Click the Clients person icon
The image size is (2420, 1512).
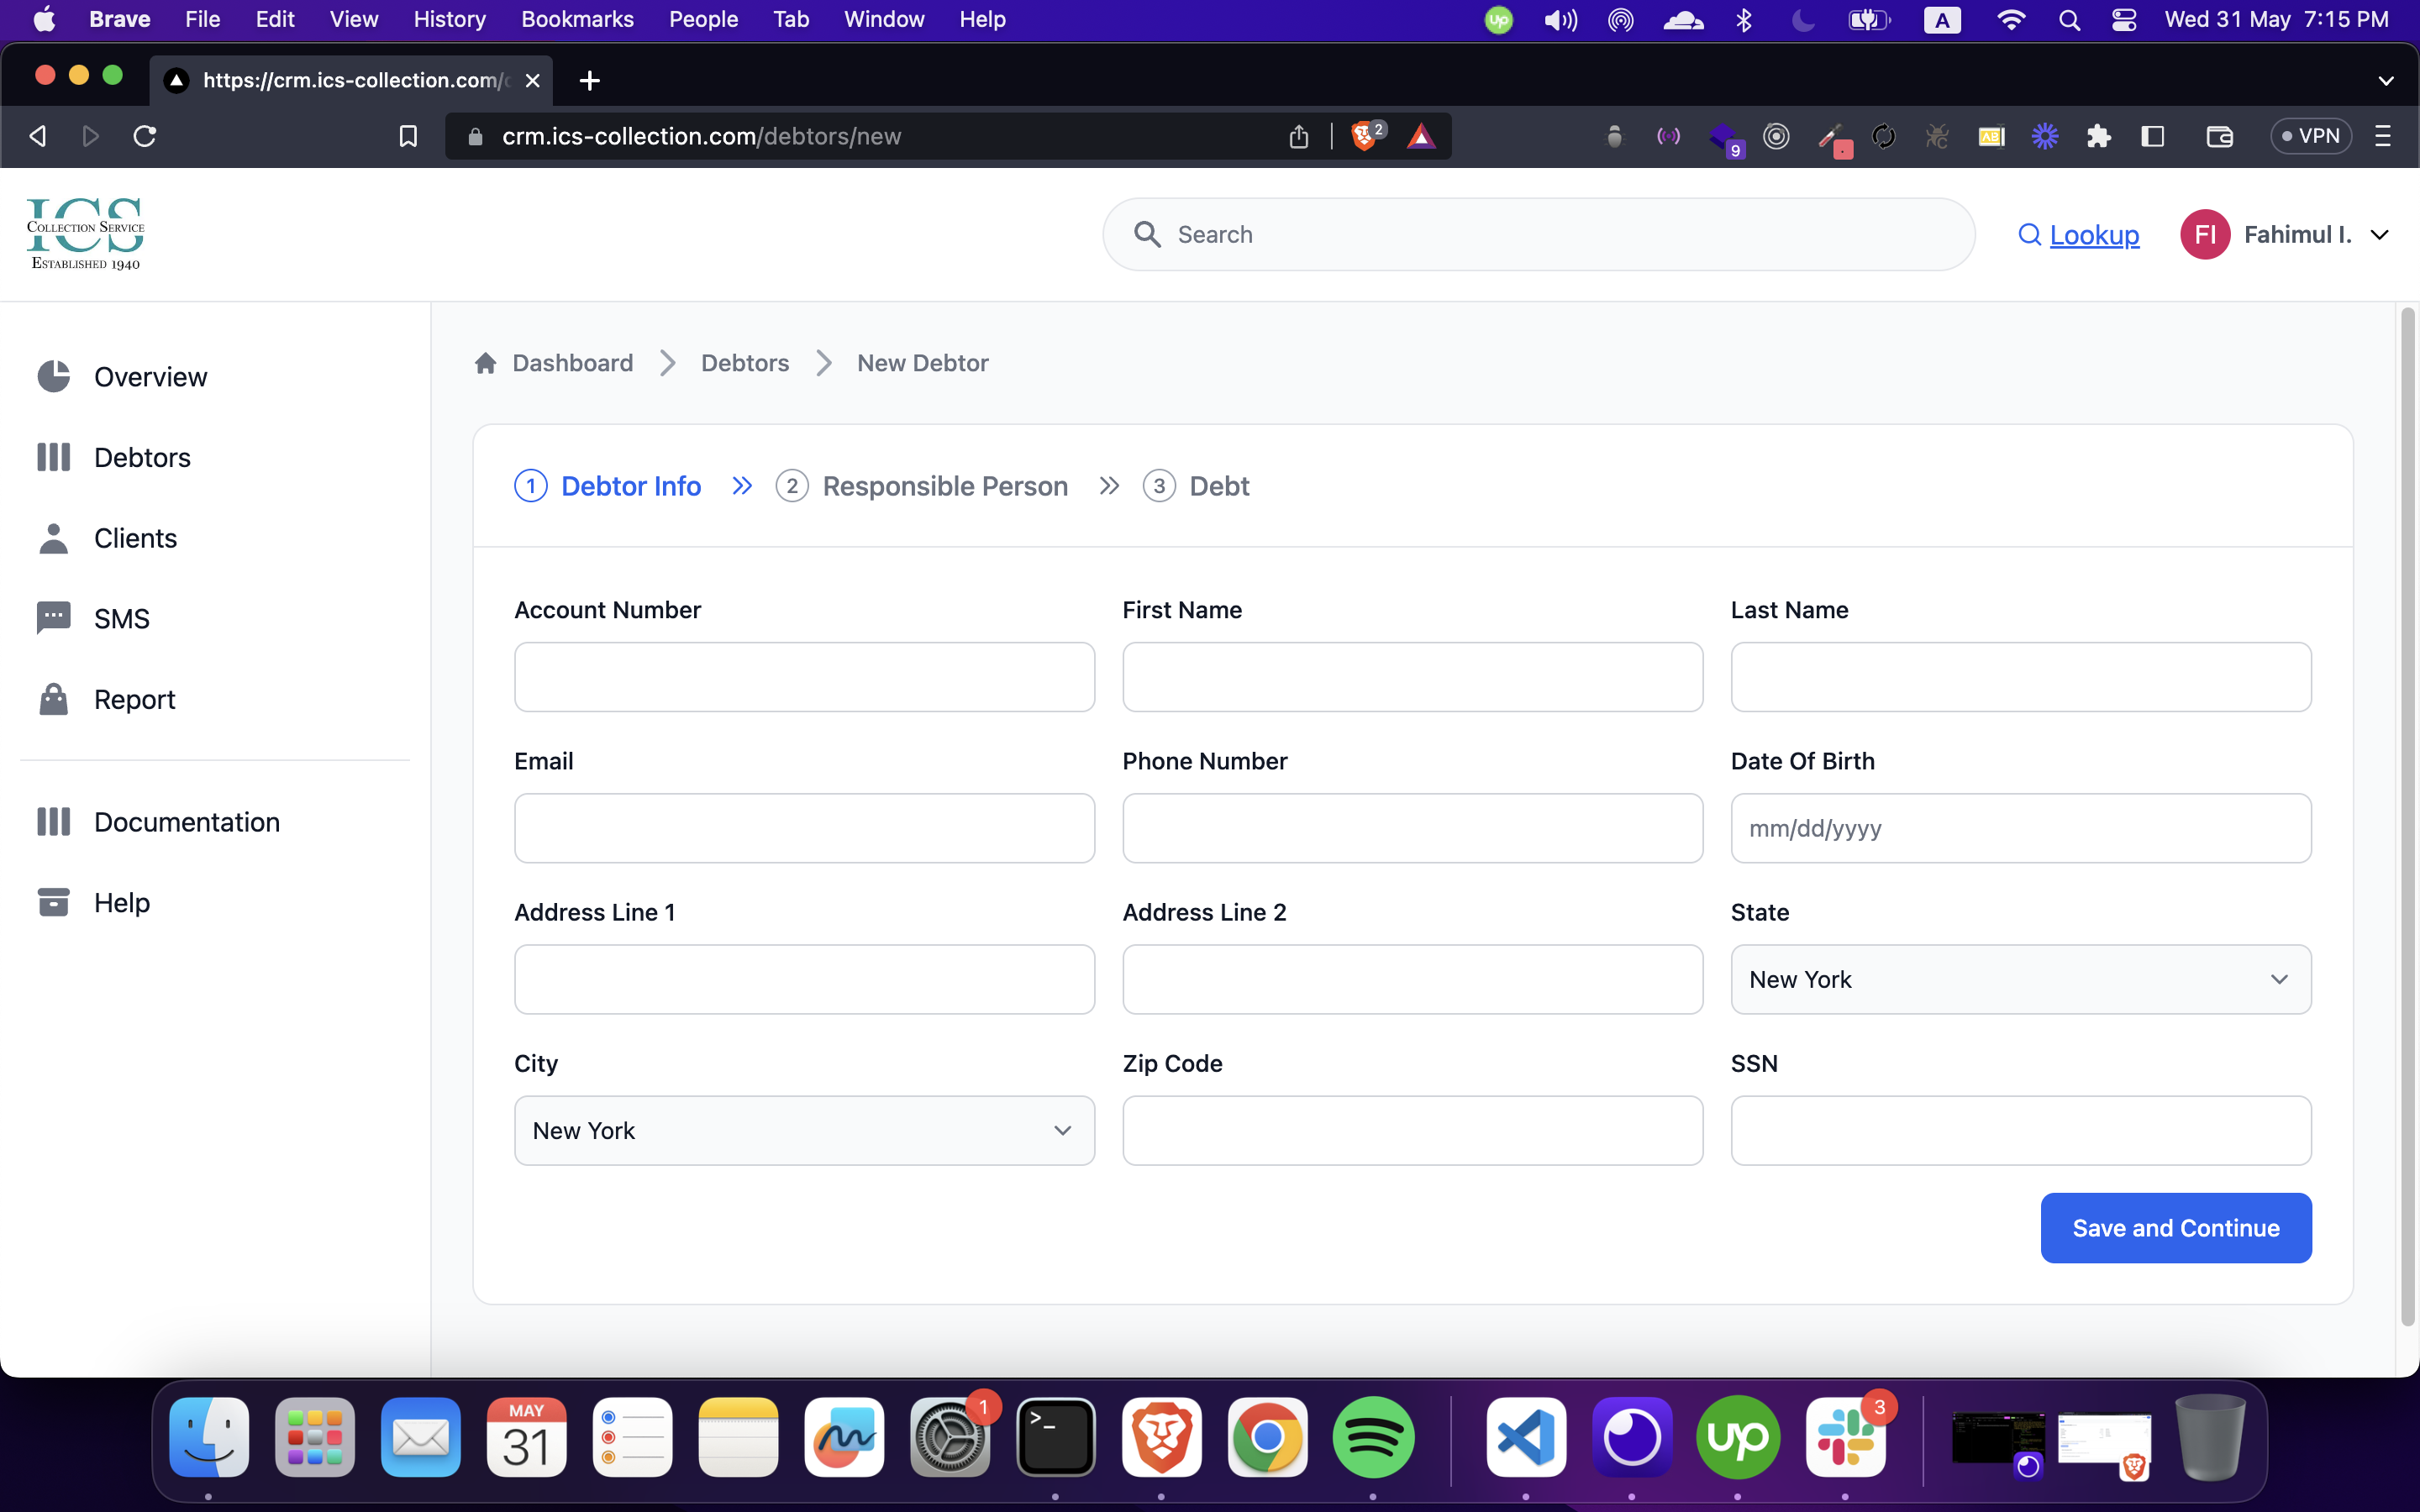(x=53, y=538)
